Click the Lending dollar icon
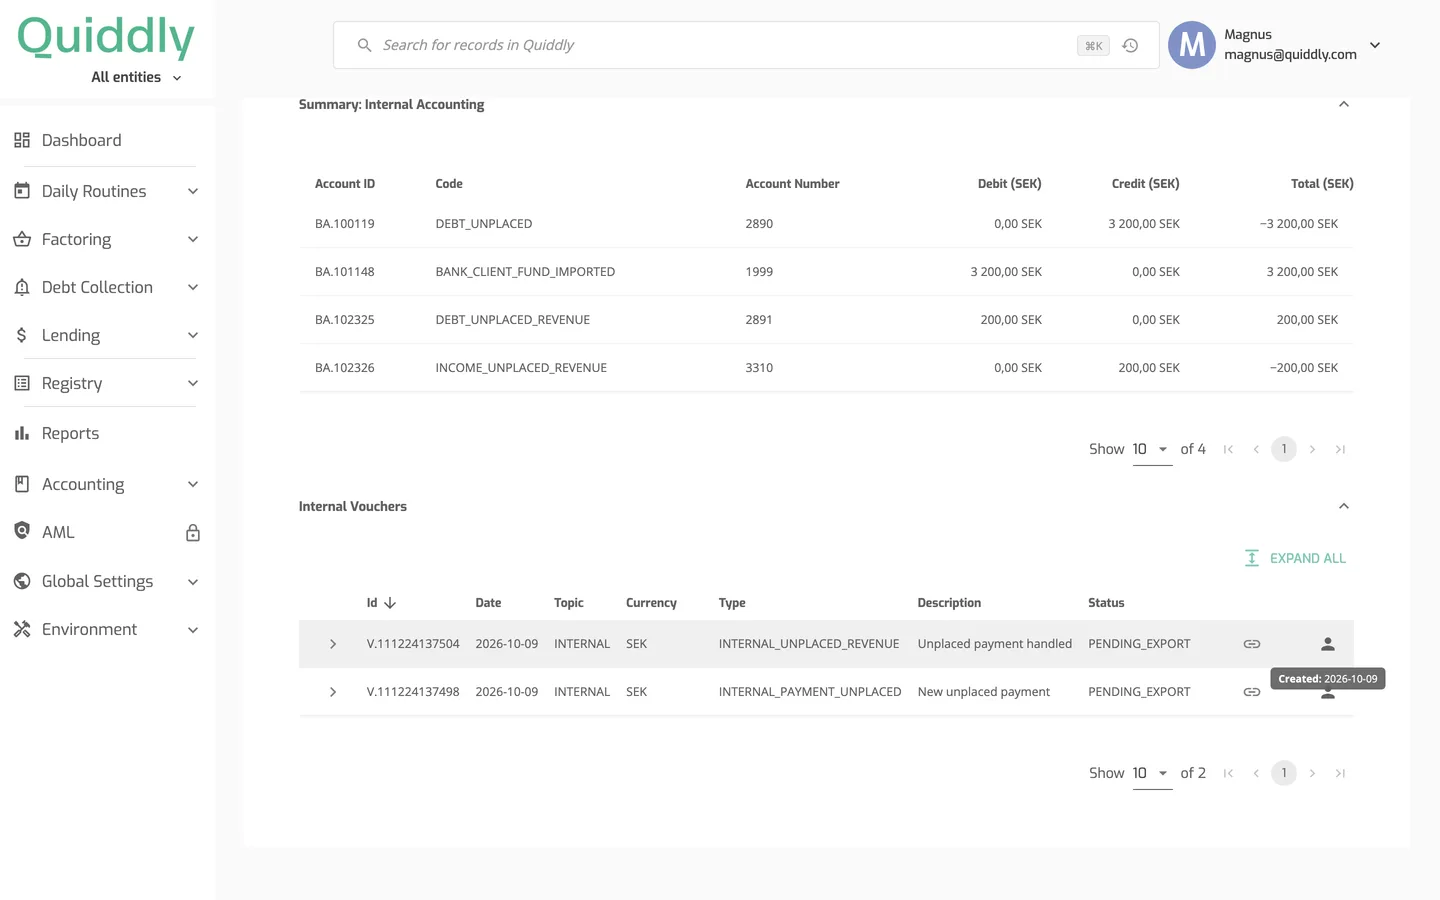Viewport: 1440px width, 900px height. click(x=22, y=335)
